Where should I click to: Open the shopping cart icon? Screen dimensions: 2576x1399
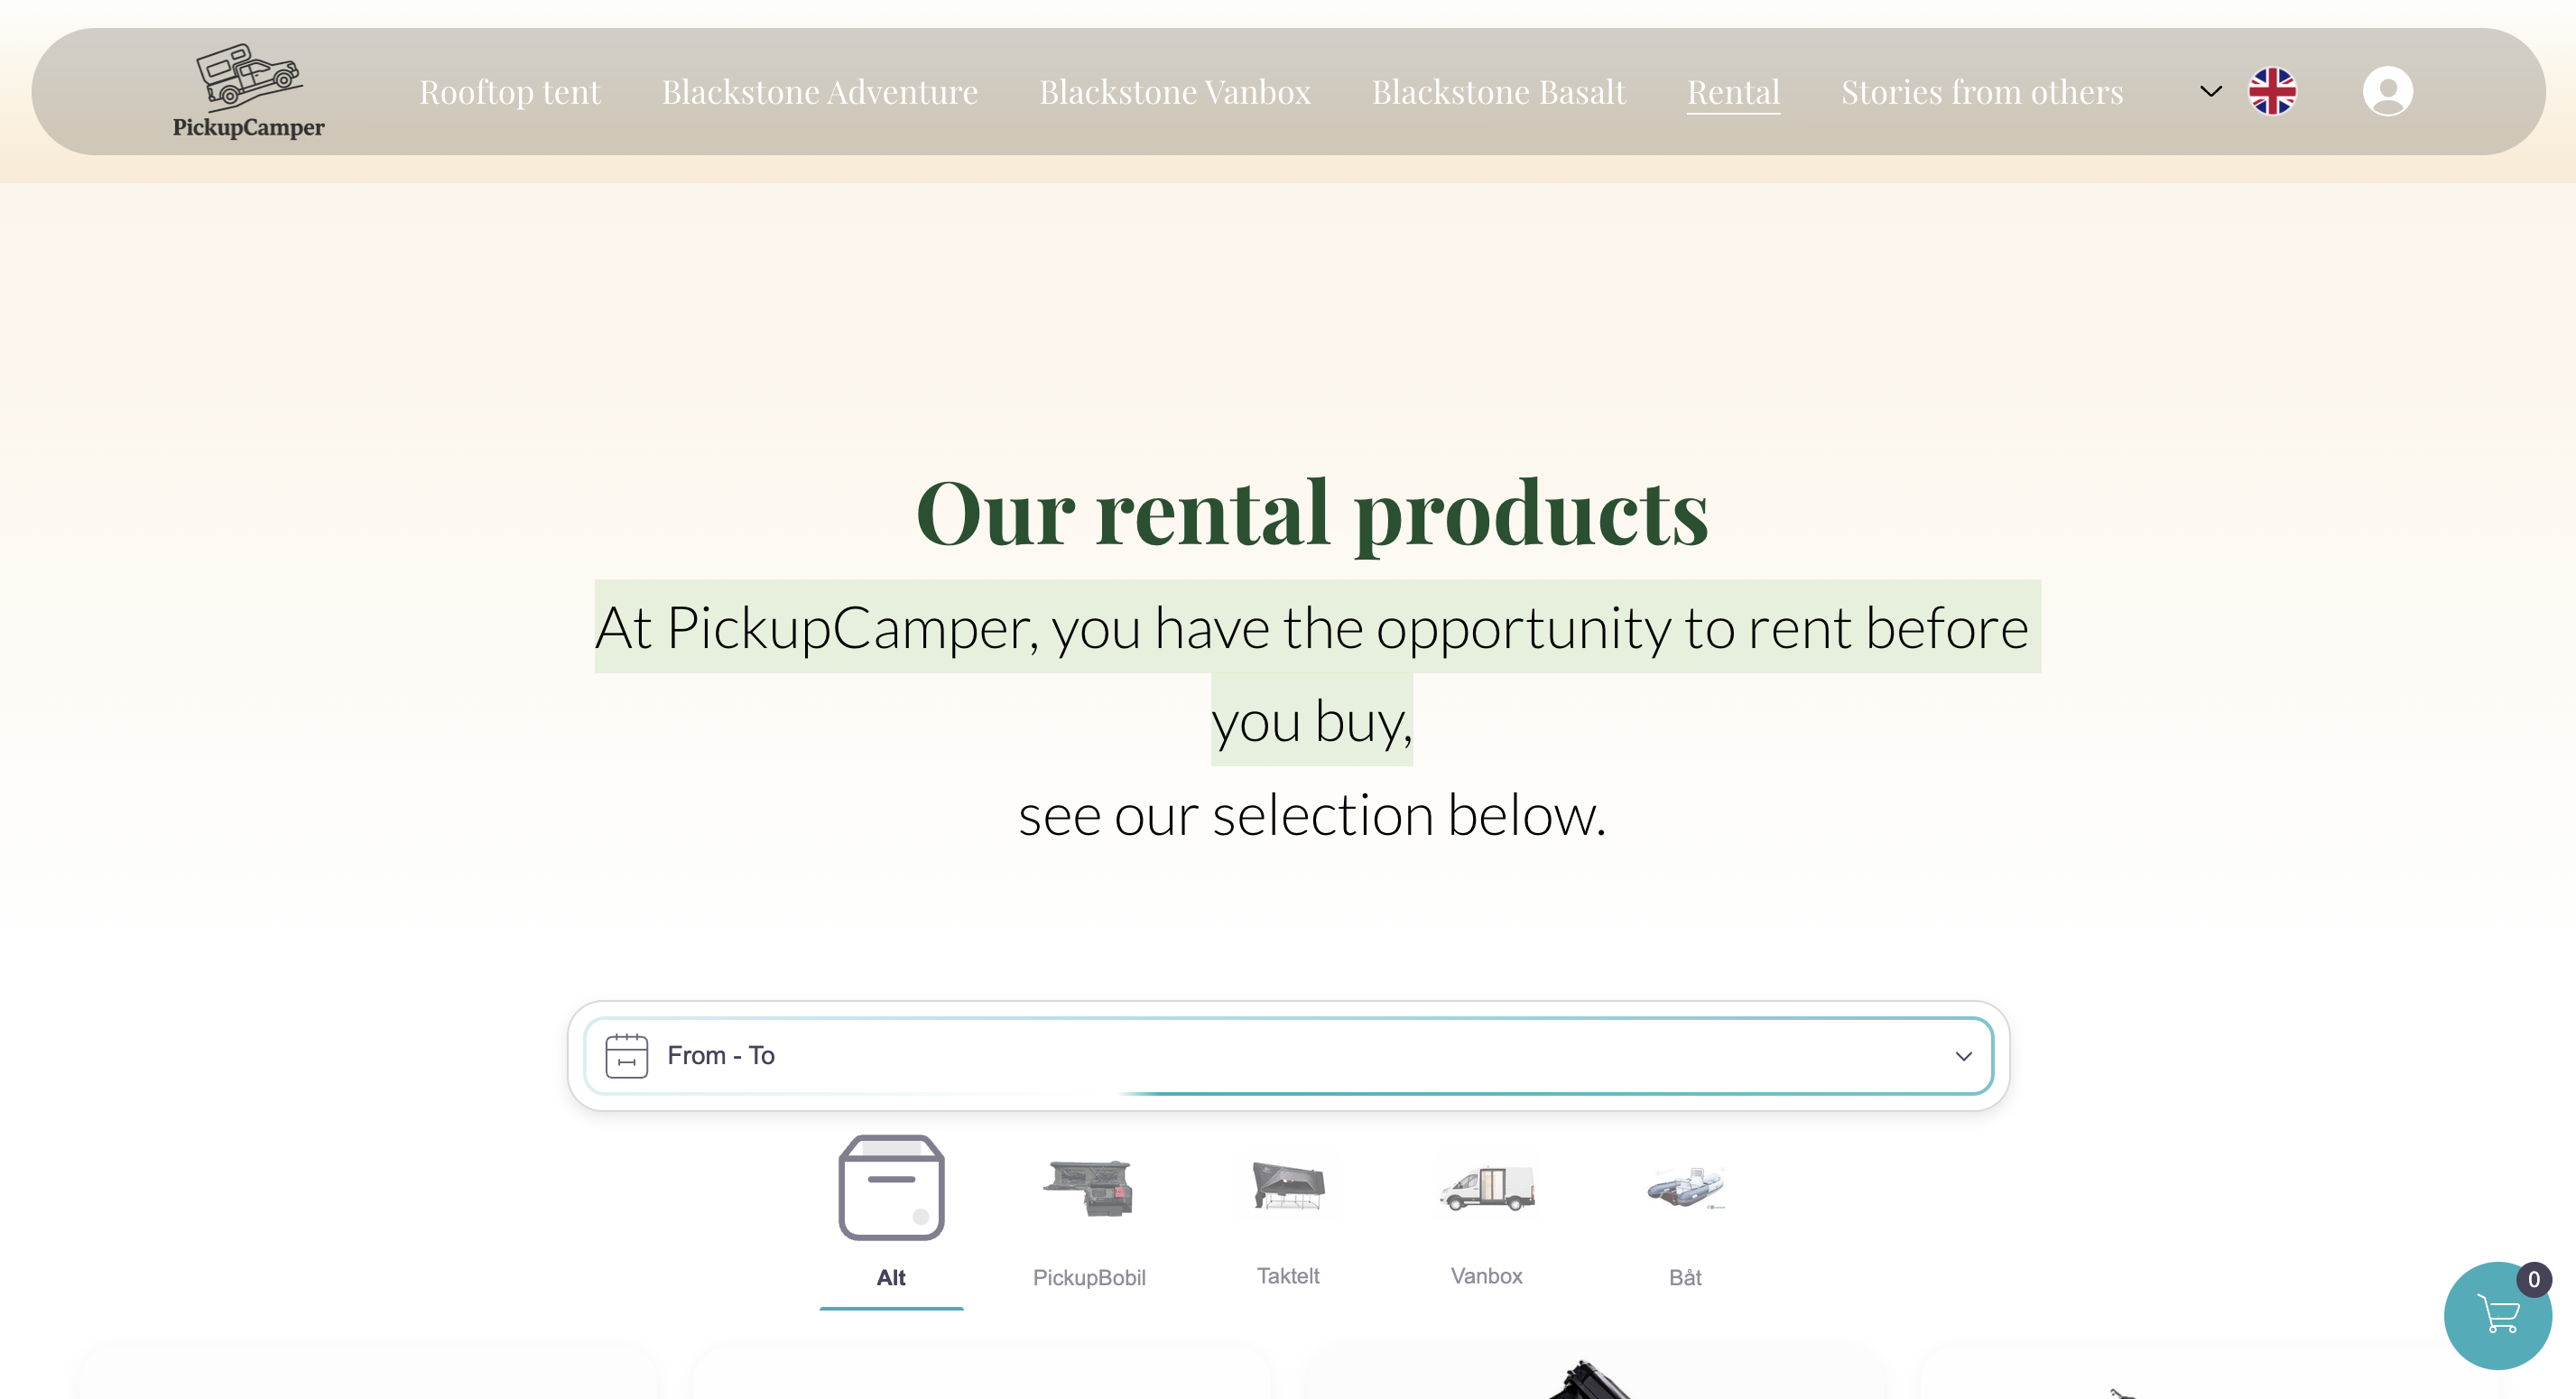2497,1315
